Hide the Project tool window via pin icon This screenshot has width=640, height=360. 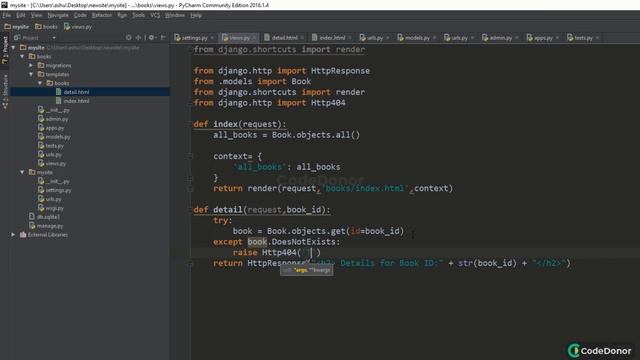pyautogui.click(x=163, y=38)
